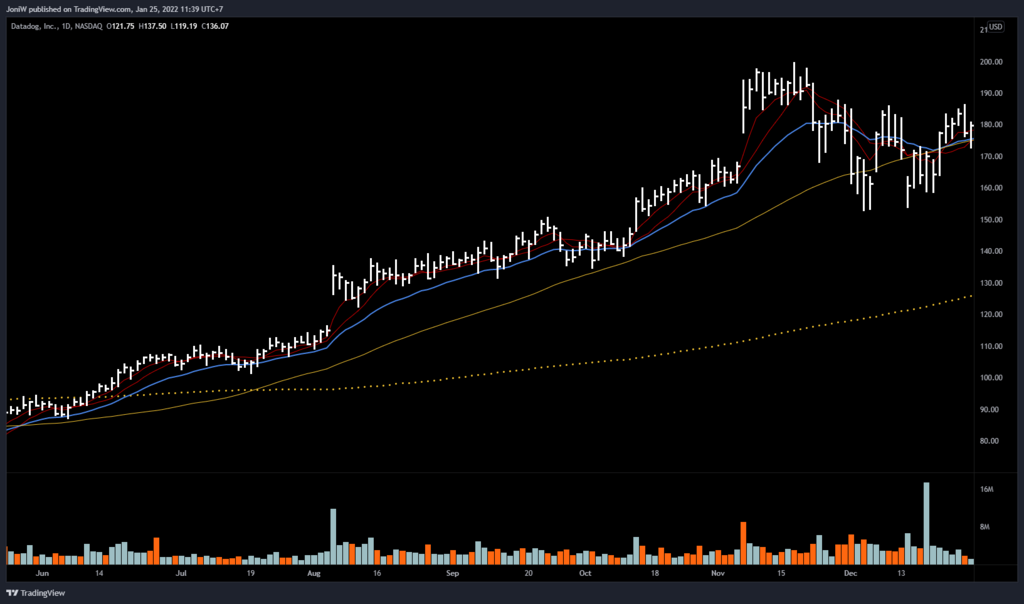
Task: Click the Nov date marker
Action: 717,575
